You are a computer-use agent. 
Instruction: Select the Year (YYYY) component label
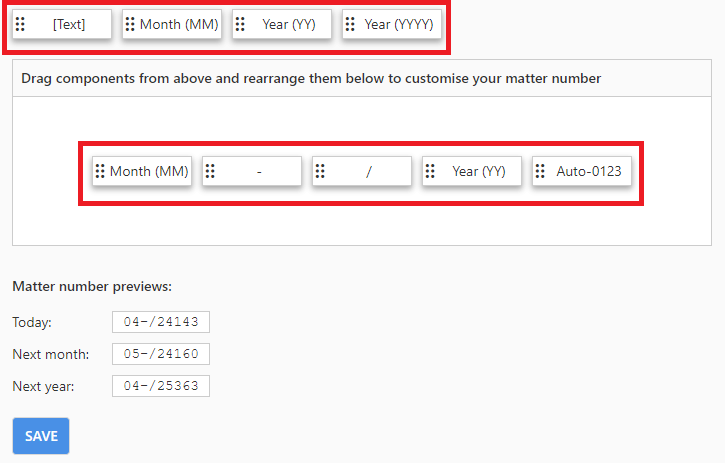pyautogui.click(x=399, y=24)
